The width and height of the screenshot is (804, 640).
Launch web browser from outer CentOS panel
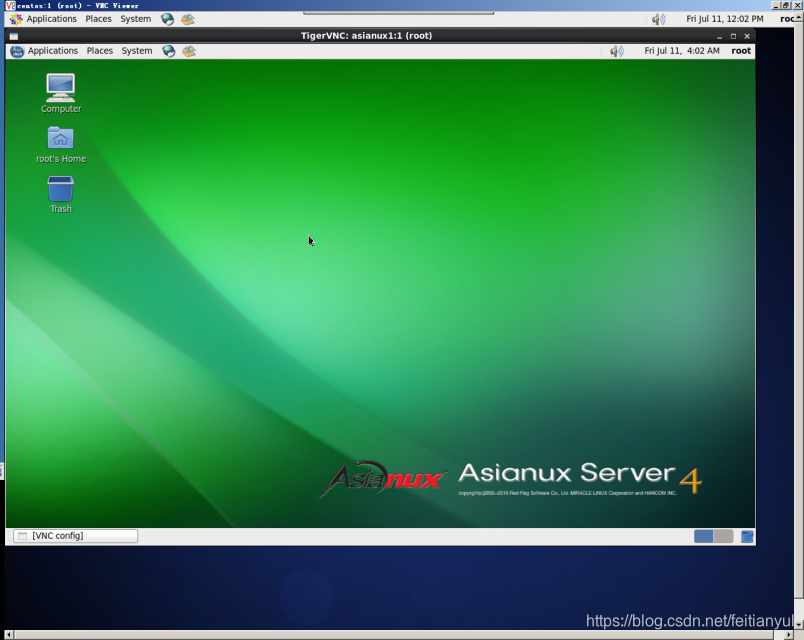[x=168, y=19]
